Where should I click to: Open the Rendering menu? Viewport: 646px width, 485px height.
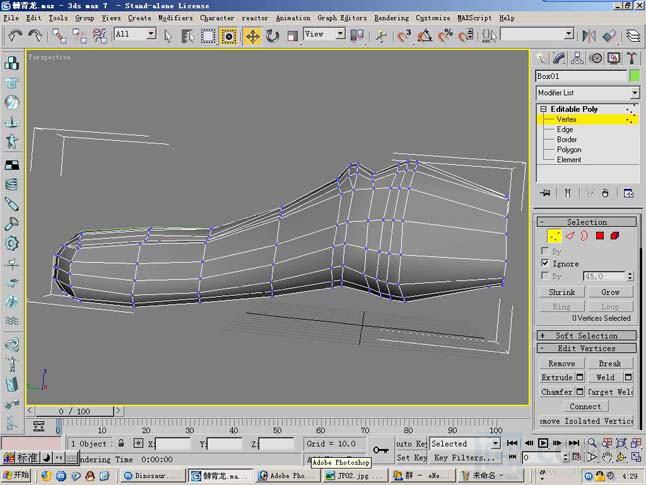tap(391, 18)
